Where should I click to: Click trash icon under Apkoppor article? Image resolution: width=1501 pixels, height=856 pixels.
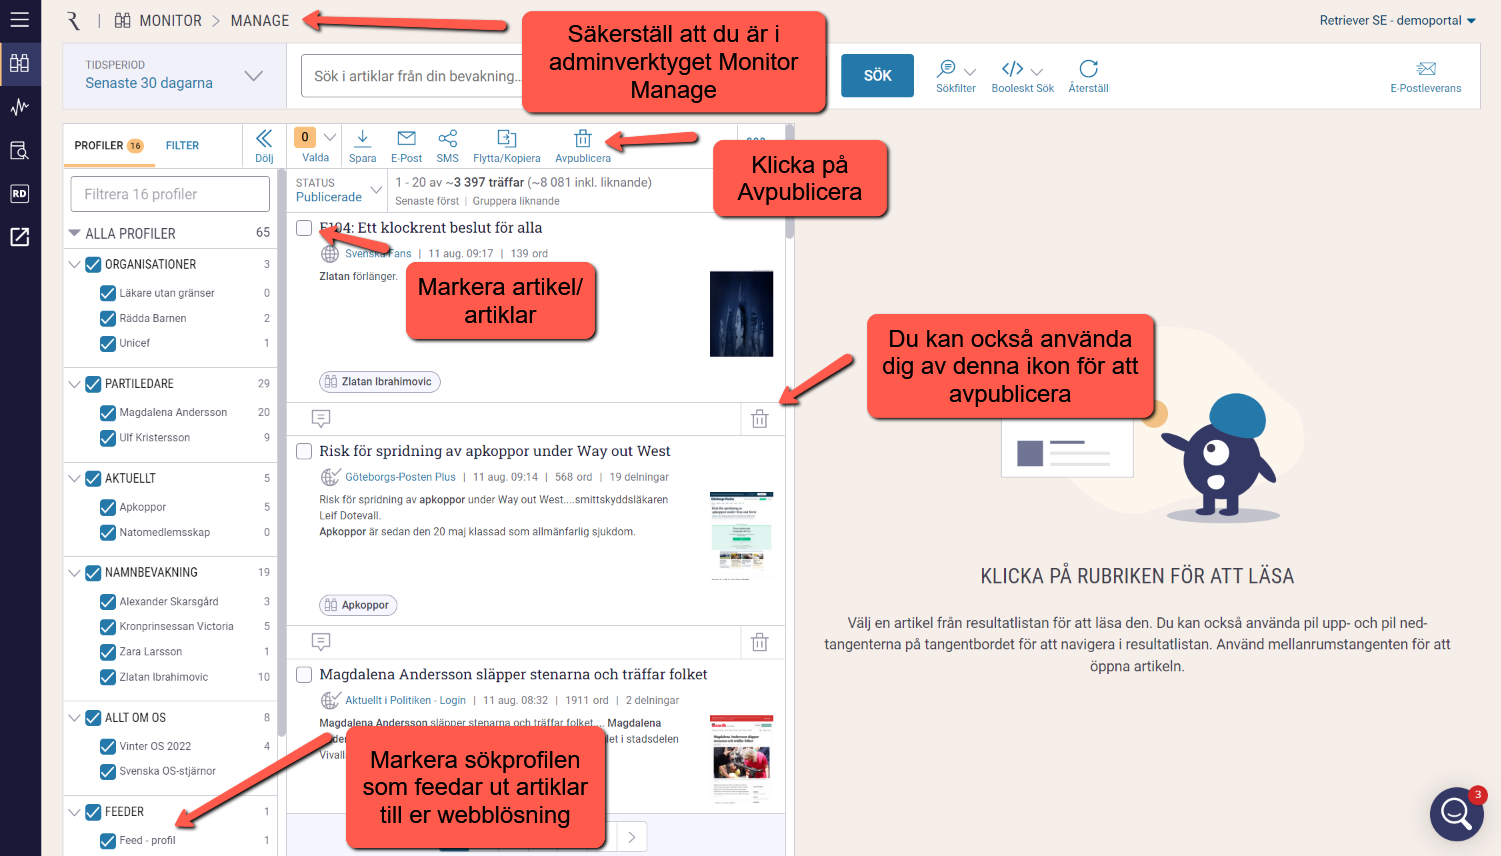pos(760,642)
